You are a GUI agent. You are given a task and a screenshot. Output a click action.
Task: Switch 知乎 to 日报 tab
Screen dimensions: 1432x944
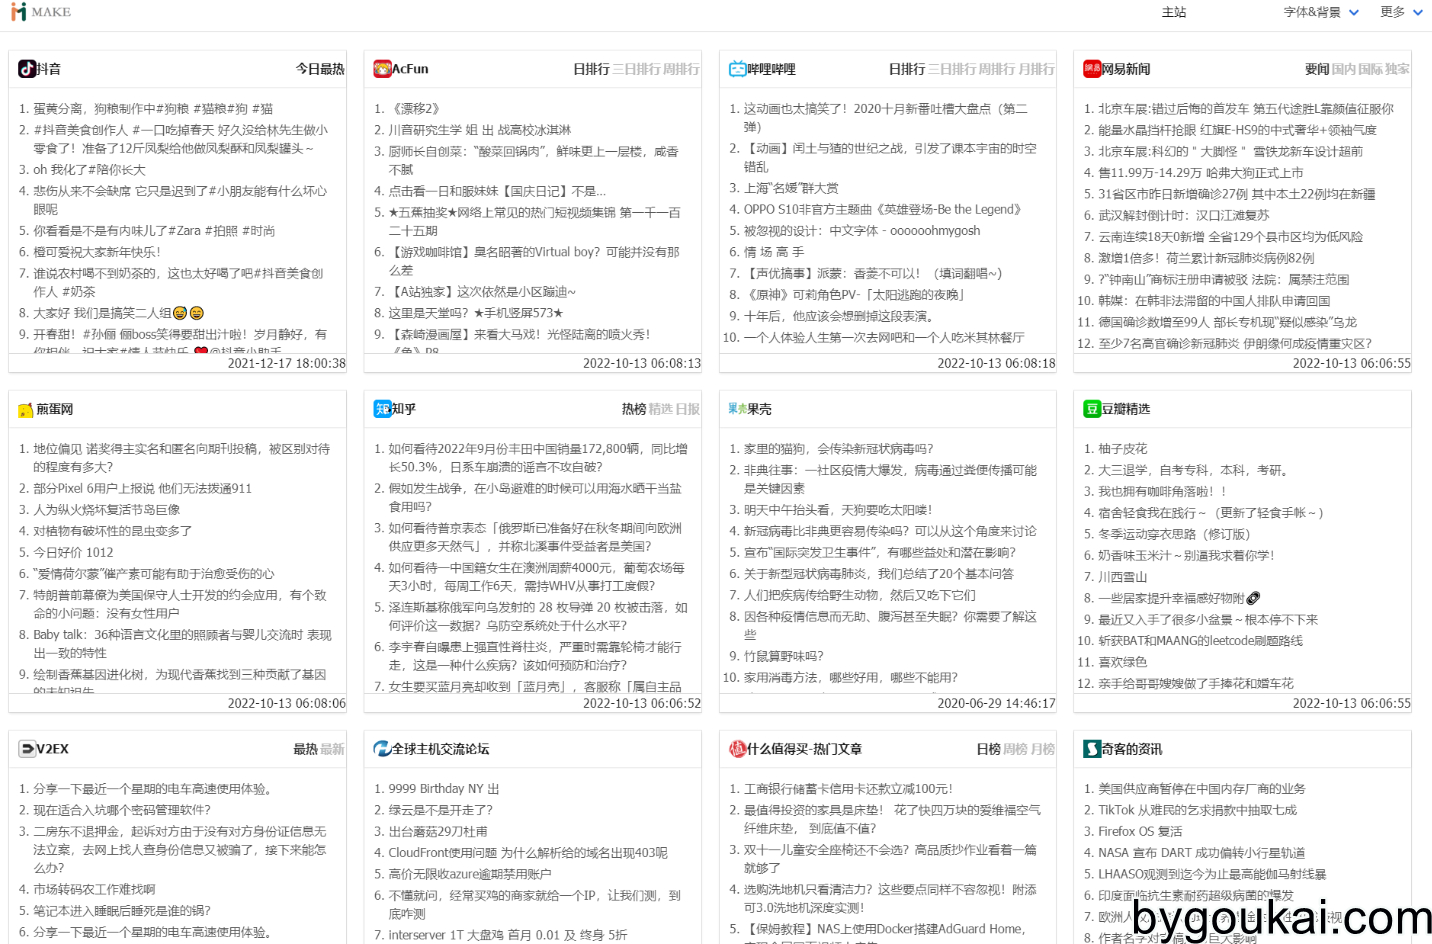pyautogui.click(x=687, y=409)
